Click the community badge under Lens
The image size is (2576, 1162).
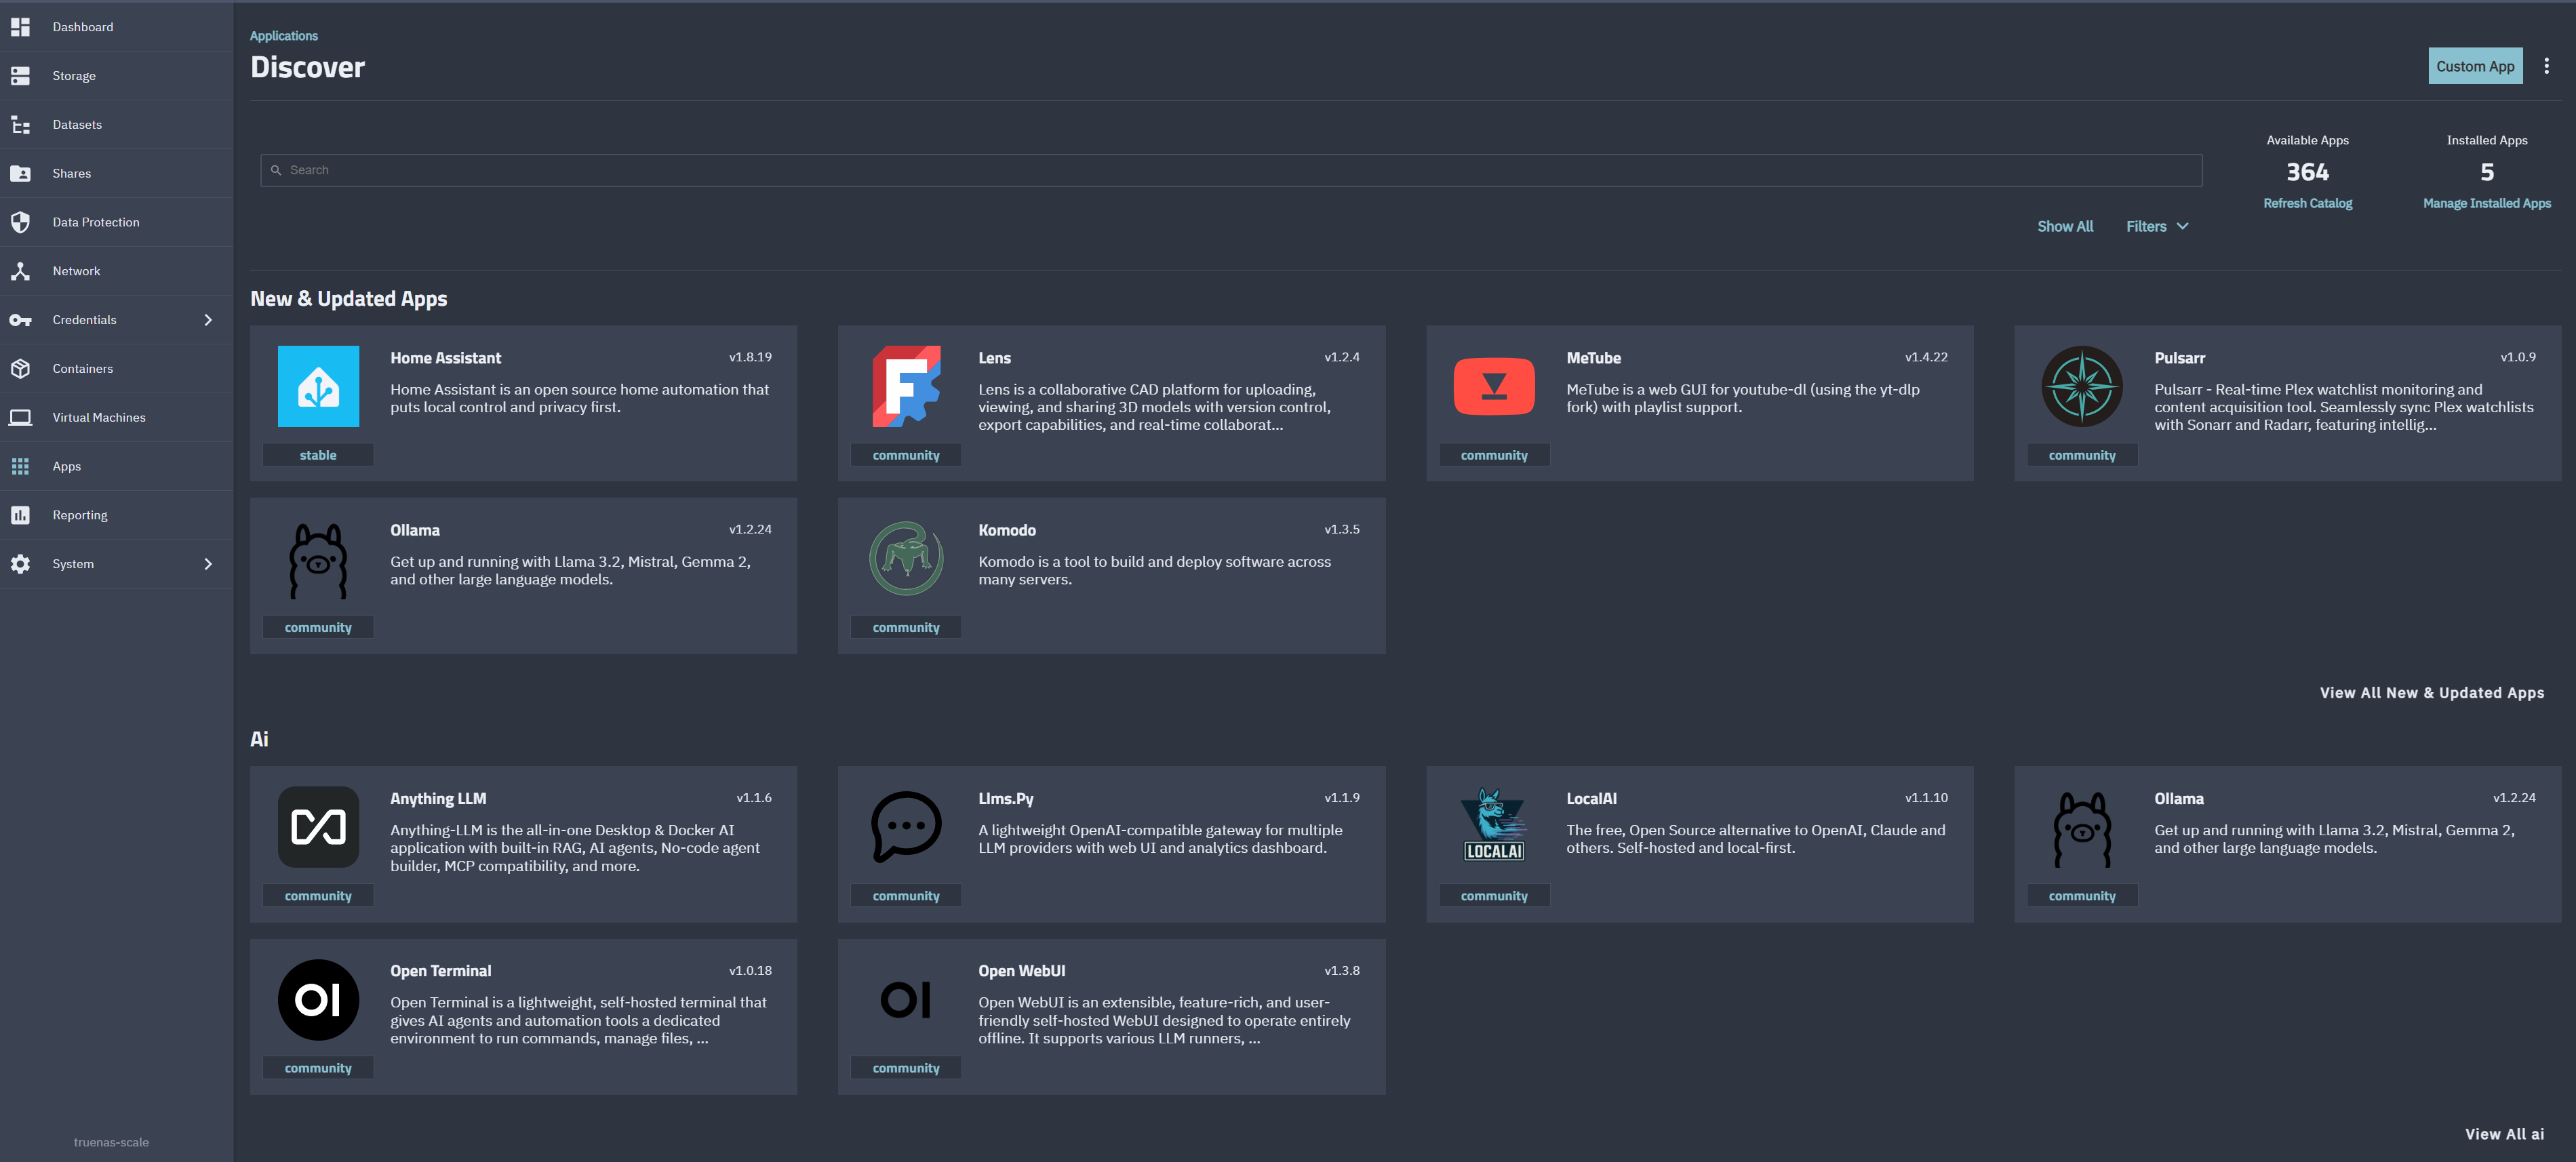pos(906,455)
